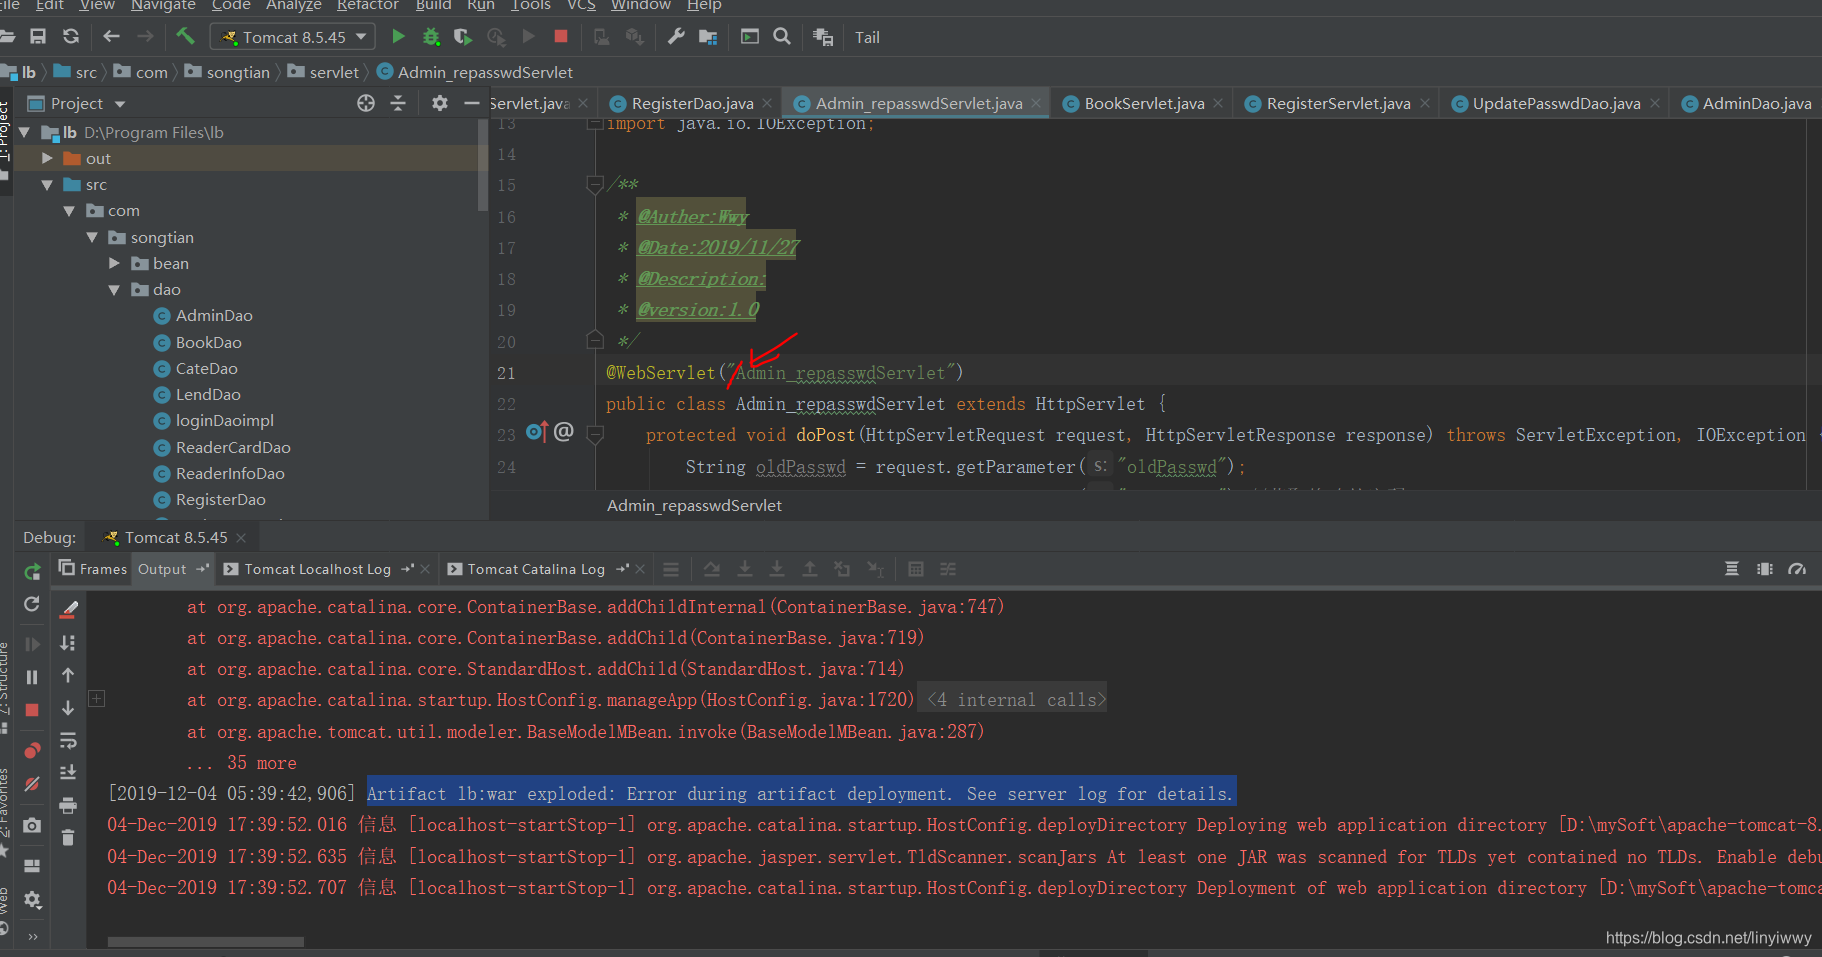1822x957 pixels.
Task: Open Project panel gear options
Action: pyautogui.click(x=440, y=103)
